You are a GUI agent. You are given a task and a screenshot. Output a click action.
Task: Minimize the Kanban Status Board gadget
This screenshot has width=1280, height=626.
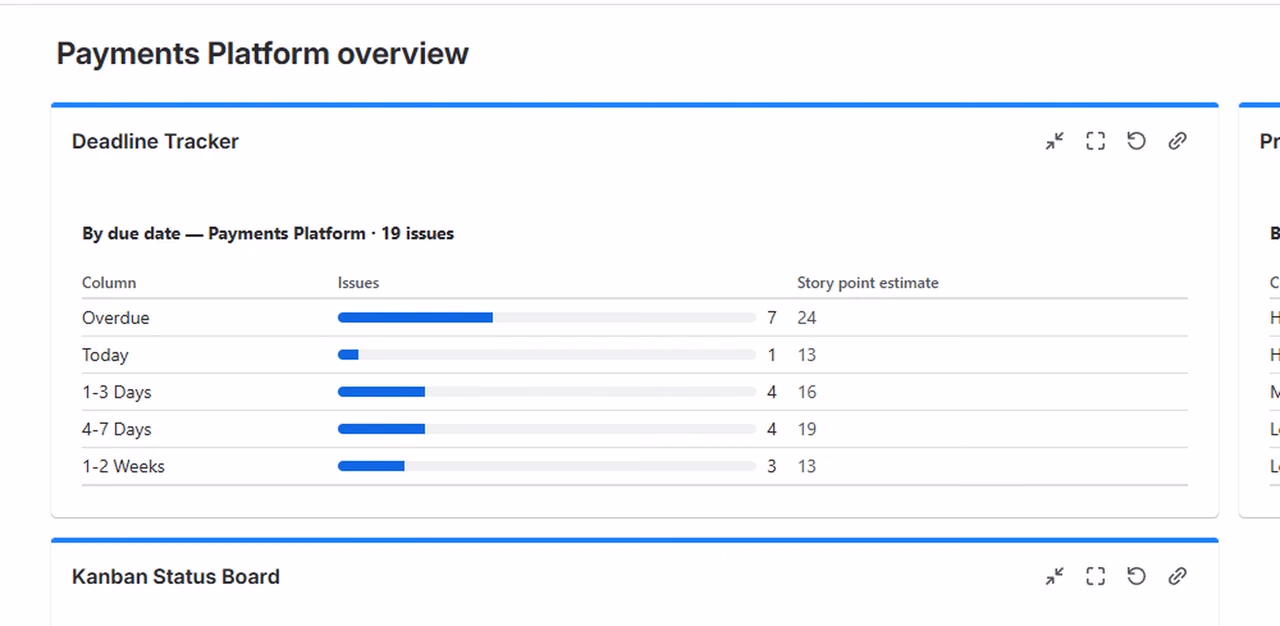click(x=1055, y=576)
